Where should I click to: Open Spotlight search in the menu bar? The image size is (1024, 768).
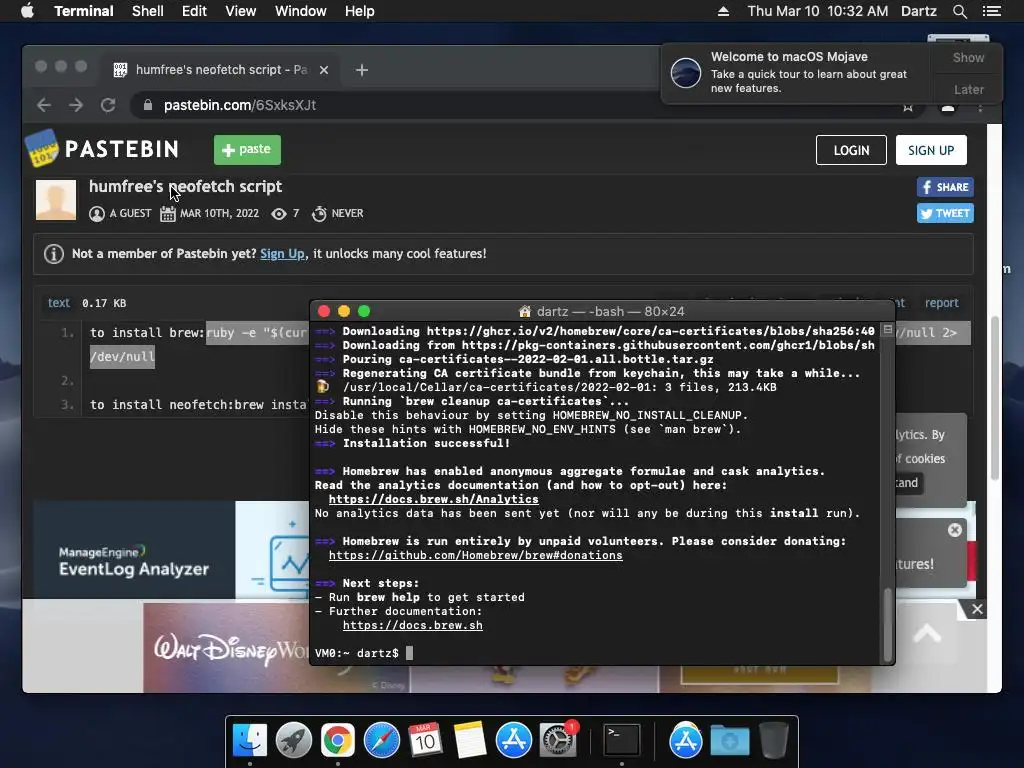(959, 11)
